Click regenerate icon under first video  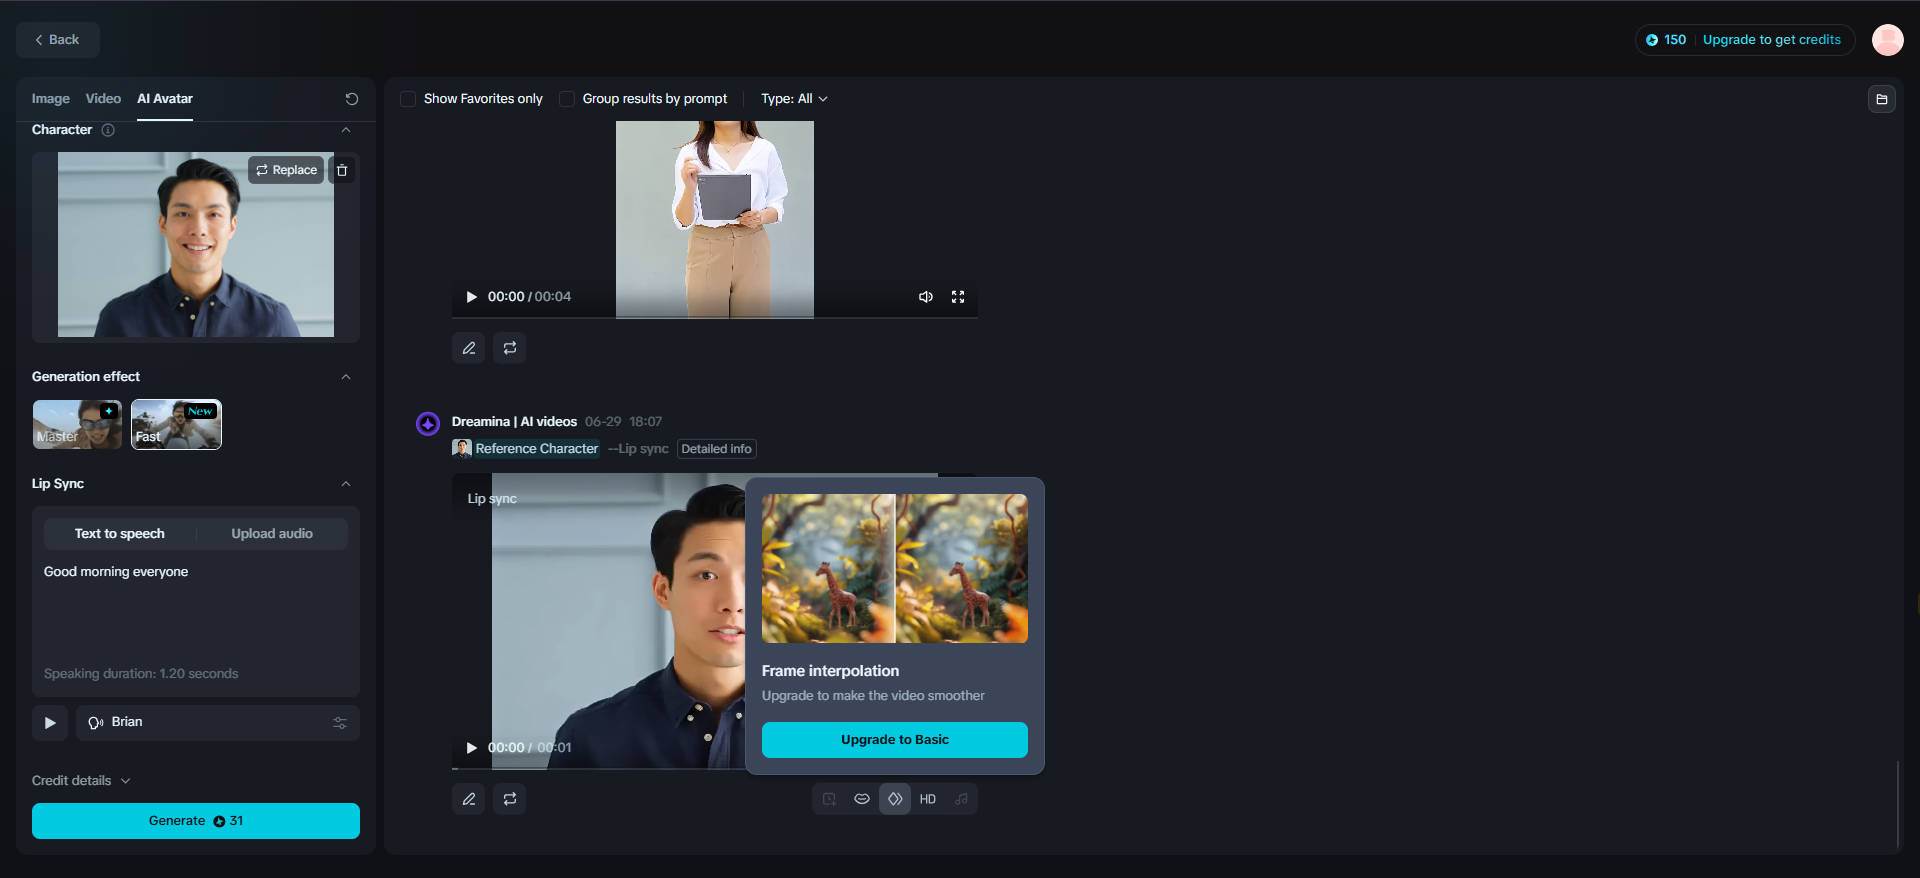510,348
